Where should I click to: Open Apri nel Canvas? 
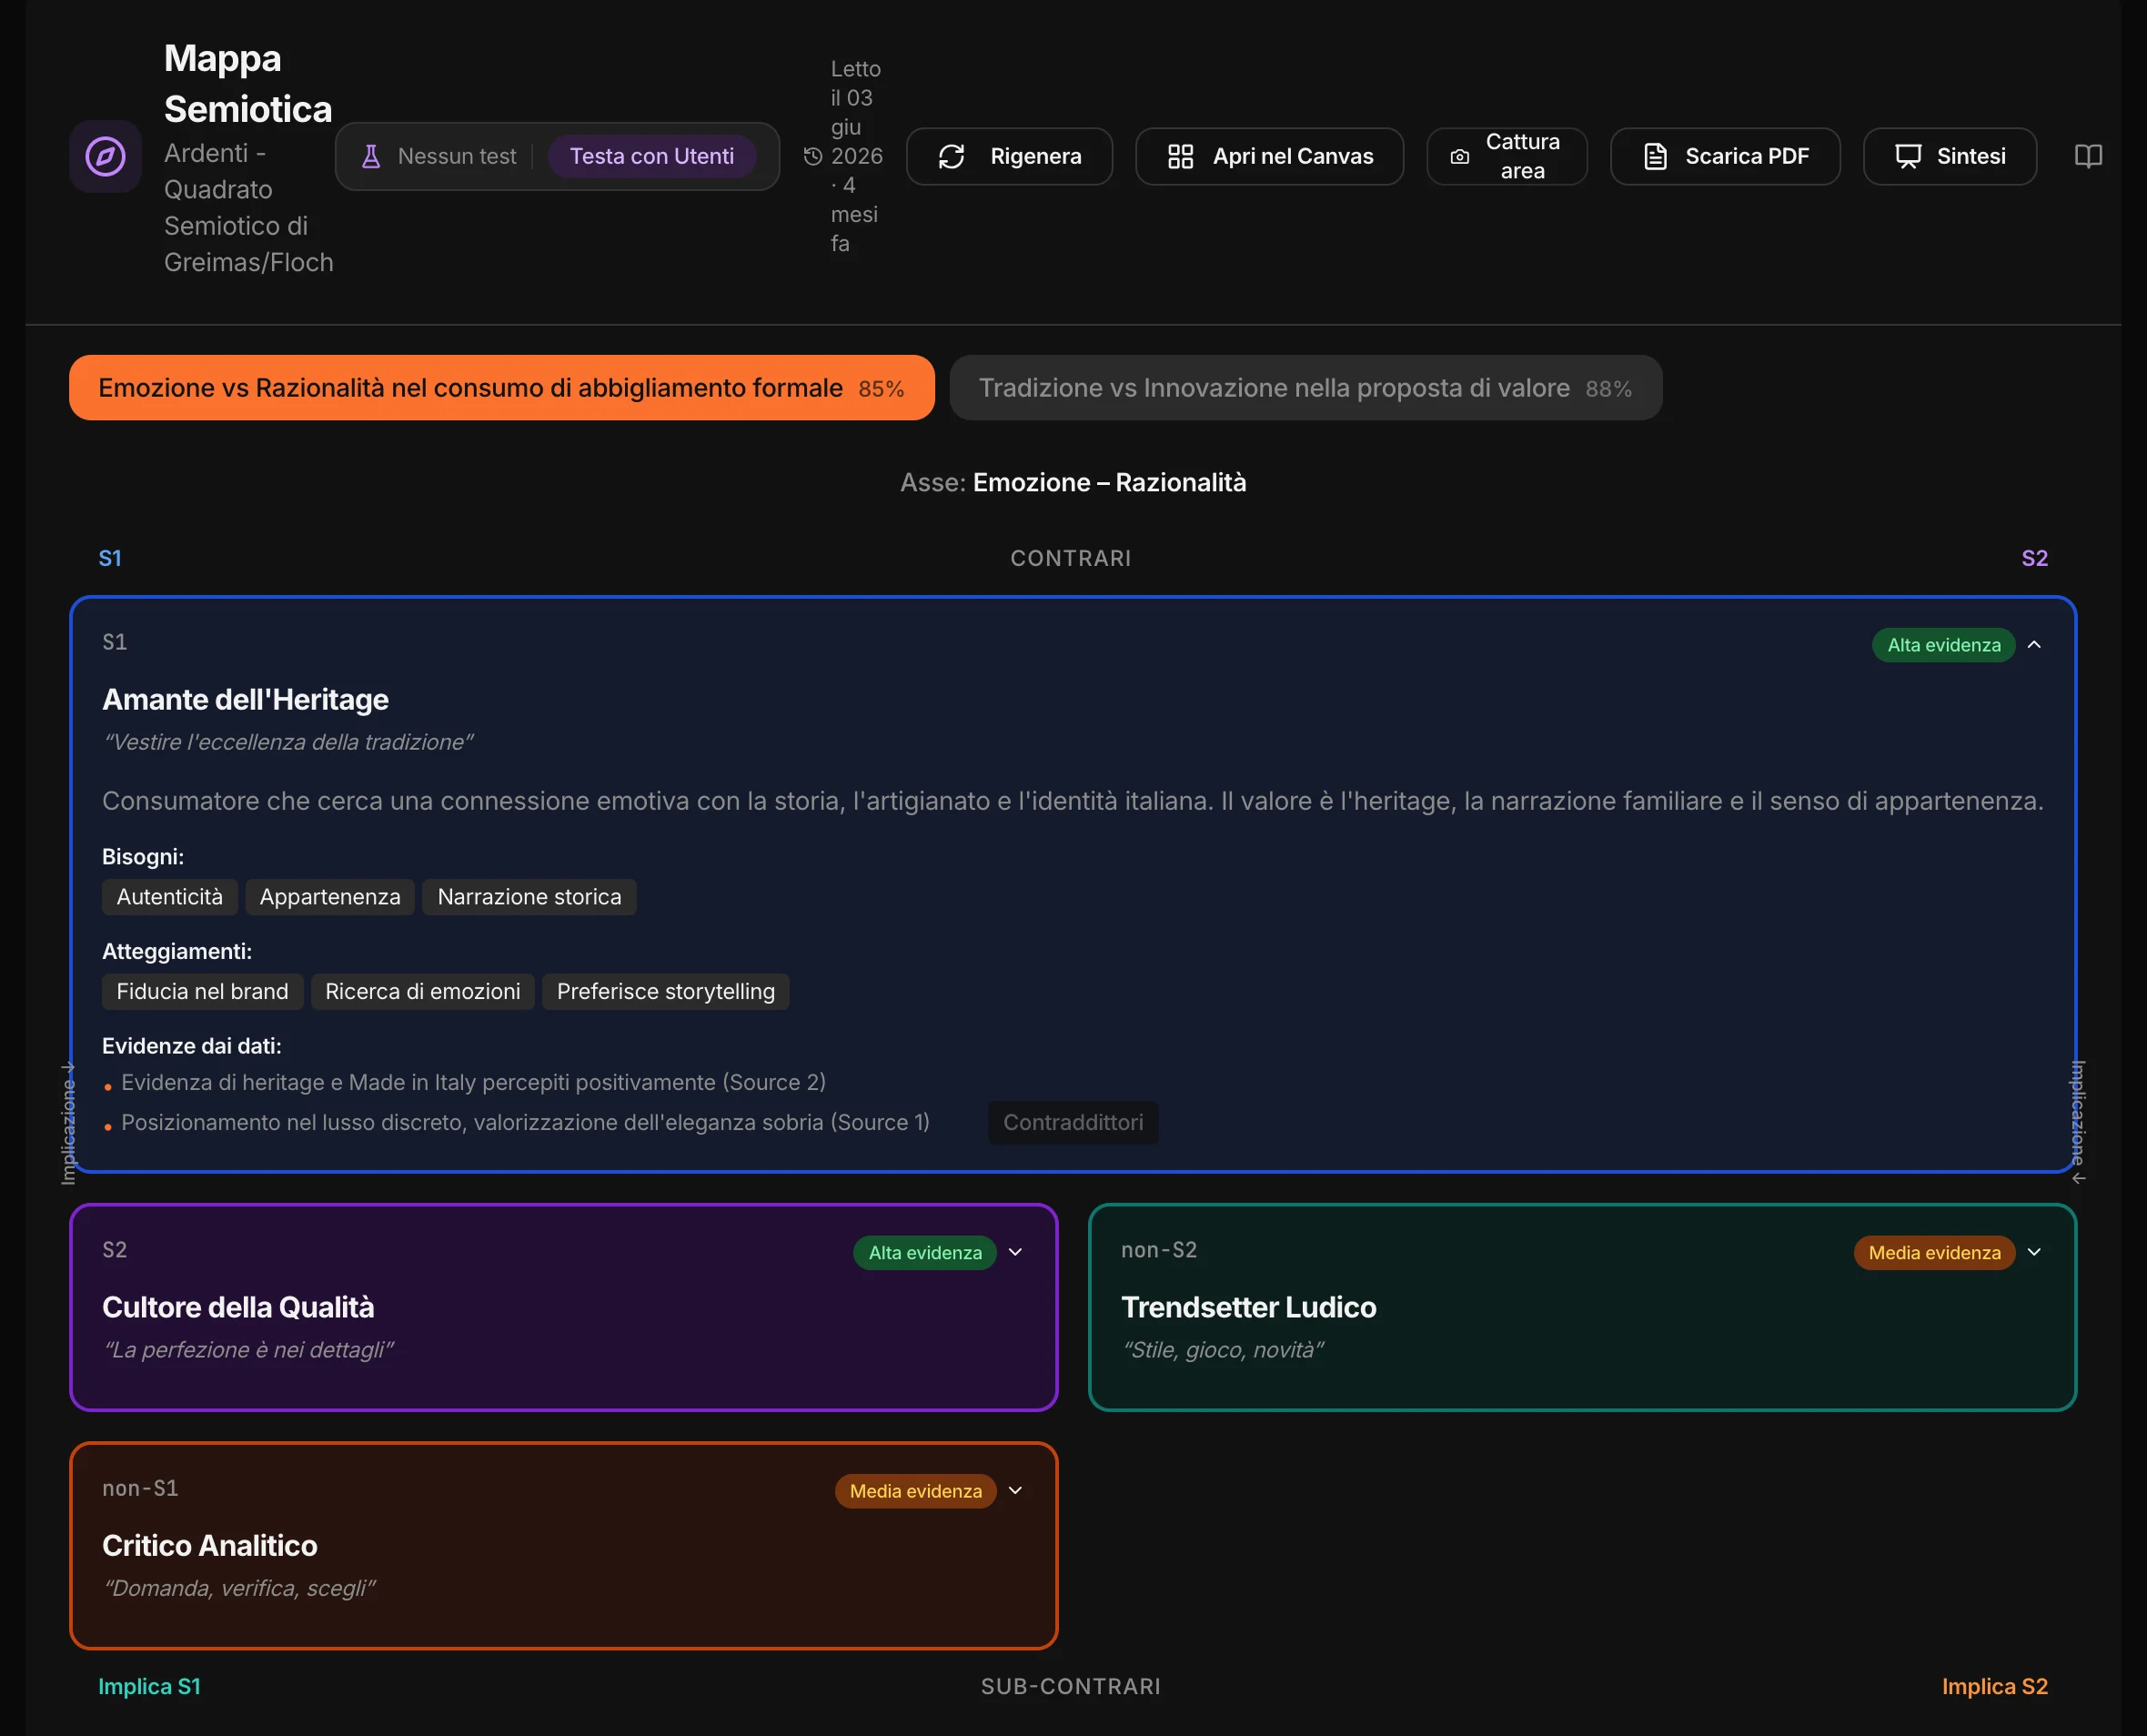pos(1270,156)
